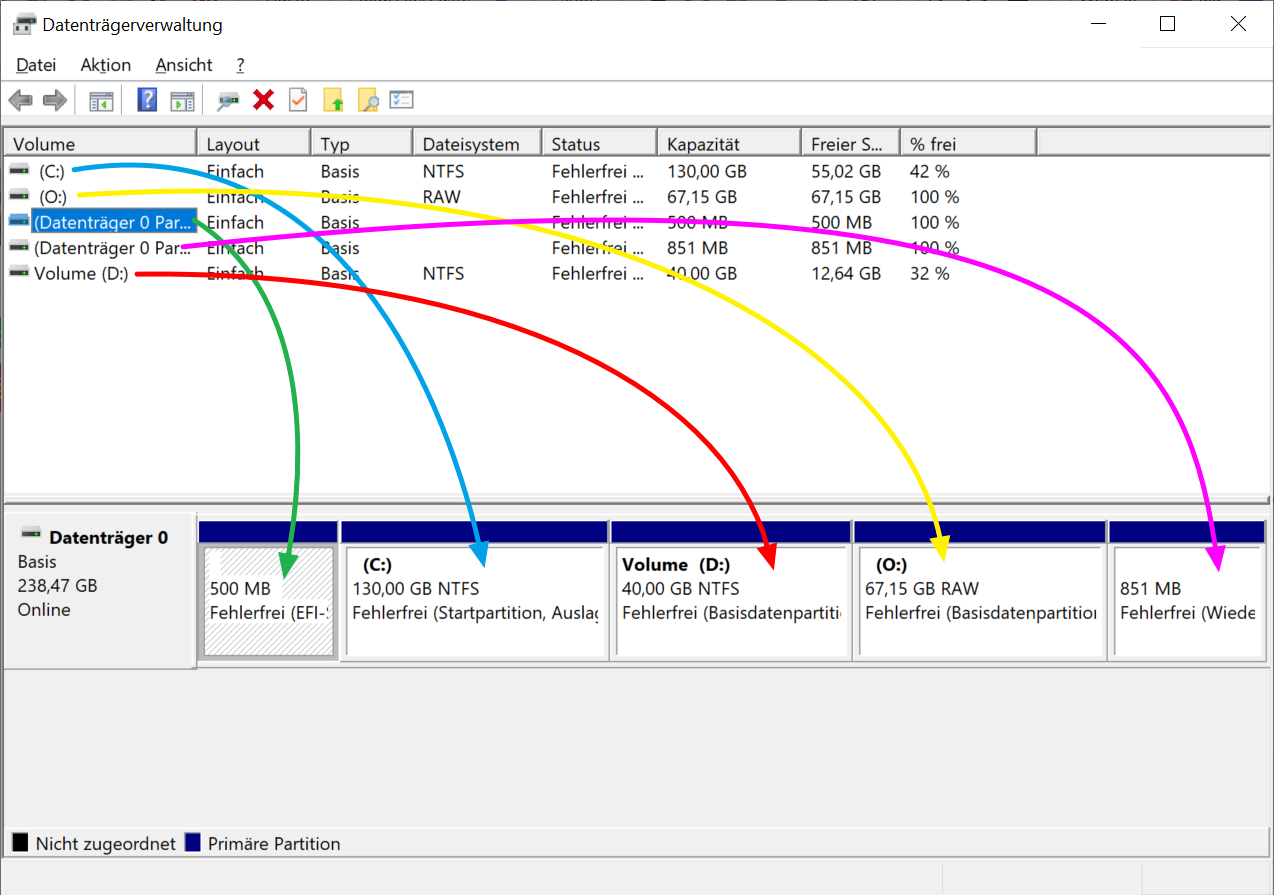The width and height of the screenshot is (1274, 895).
Task: Click the Forward arrow in toolbar
Action: 55,100
